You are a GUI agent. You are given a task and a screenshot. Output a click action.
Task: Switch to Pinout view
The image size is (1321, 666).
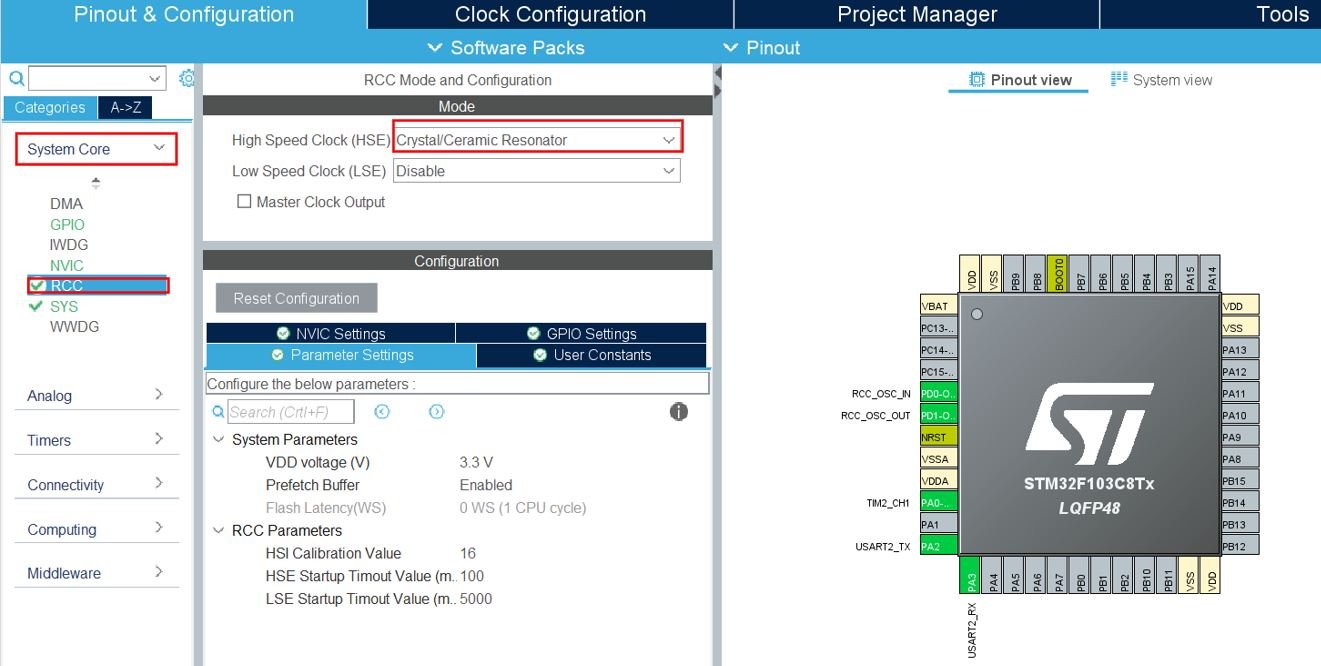click(1019, 80)
